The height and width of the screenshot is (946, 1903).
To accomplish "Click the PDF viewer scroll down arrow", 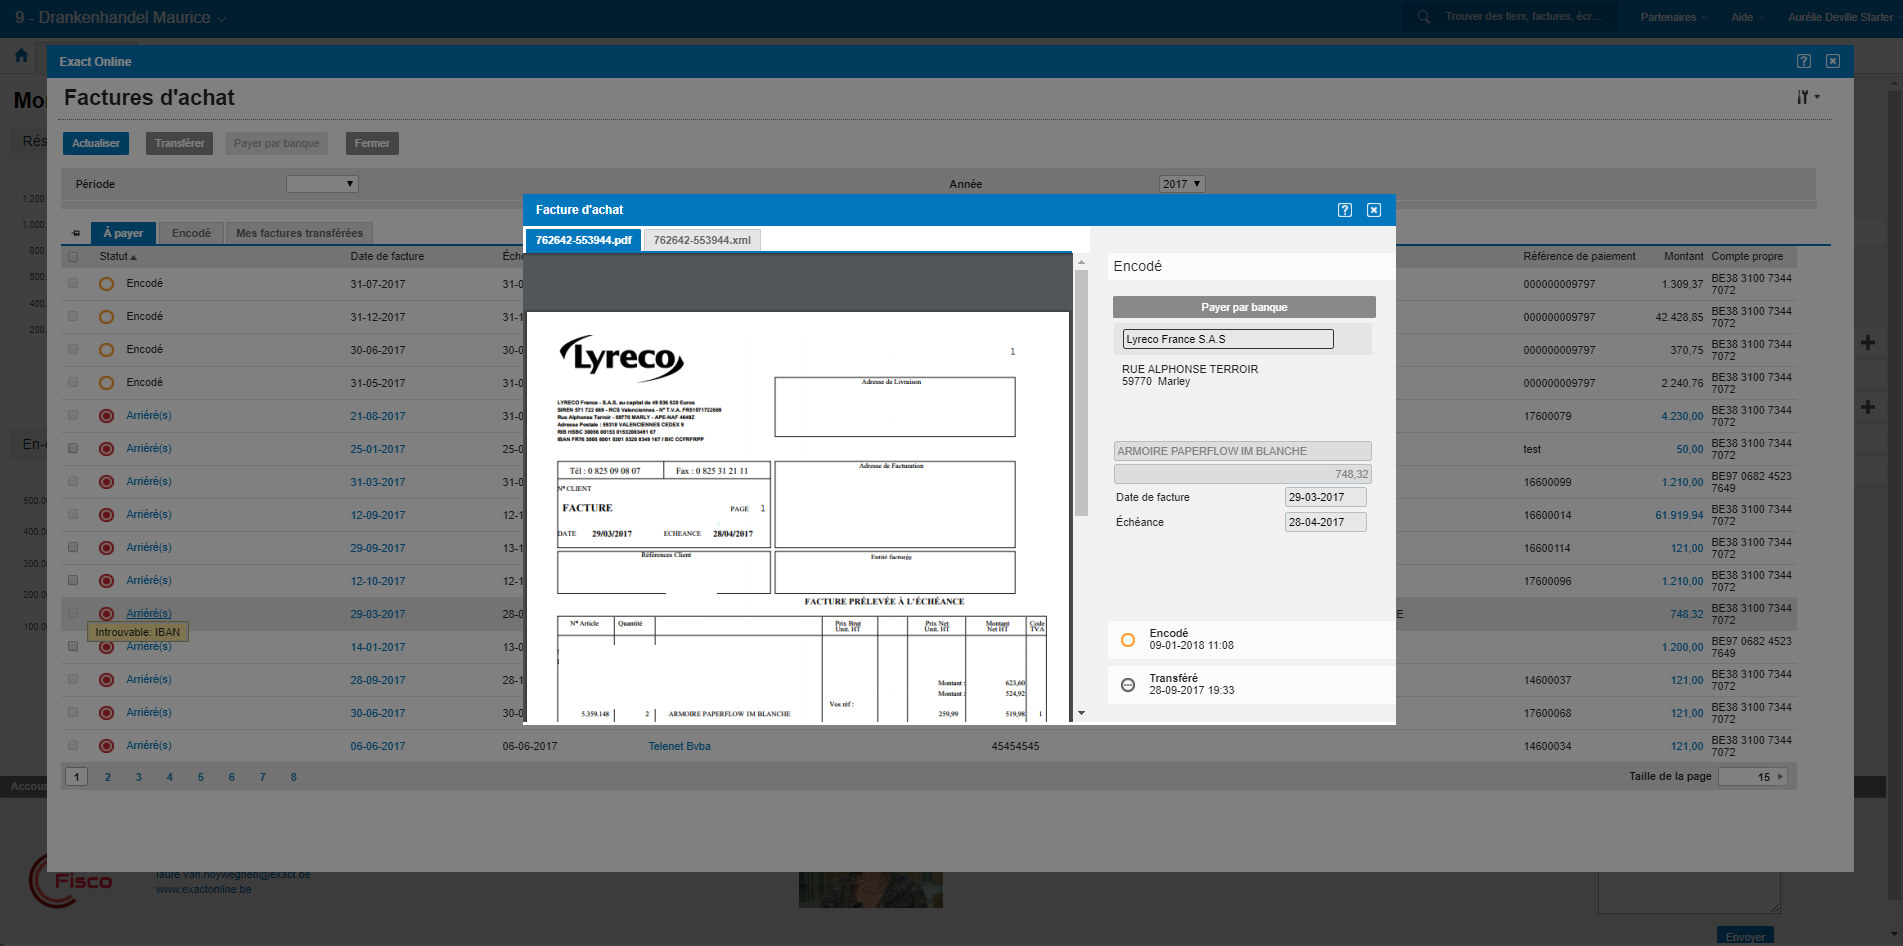I will click(x=1081, y=713).
